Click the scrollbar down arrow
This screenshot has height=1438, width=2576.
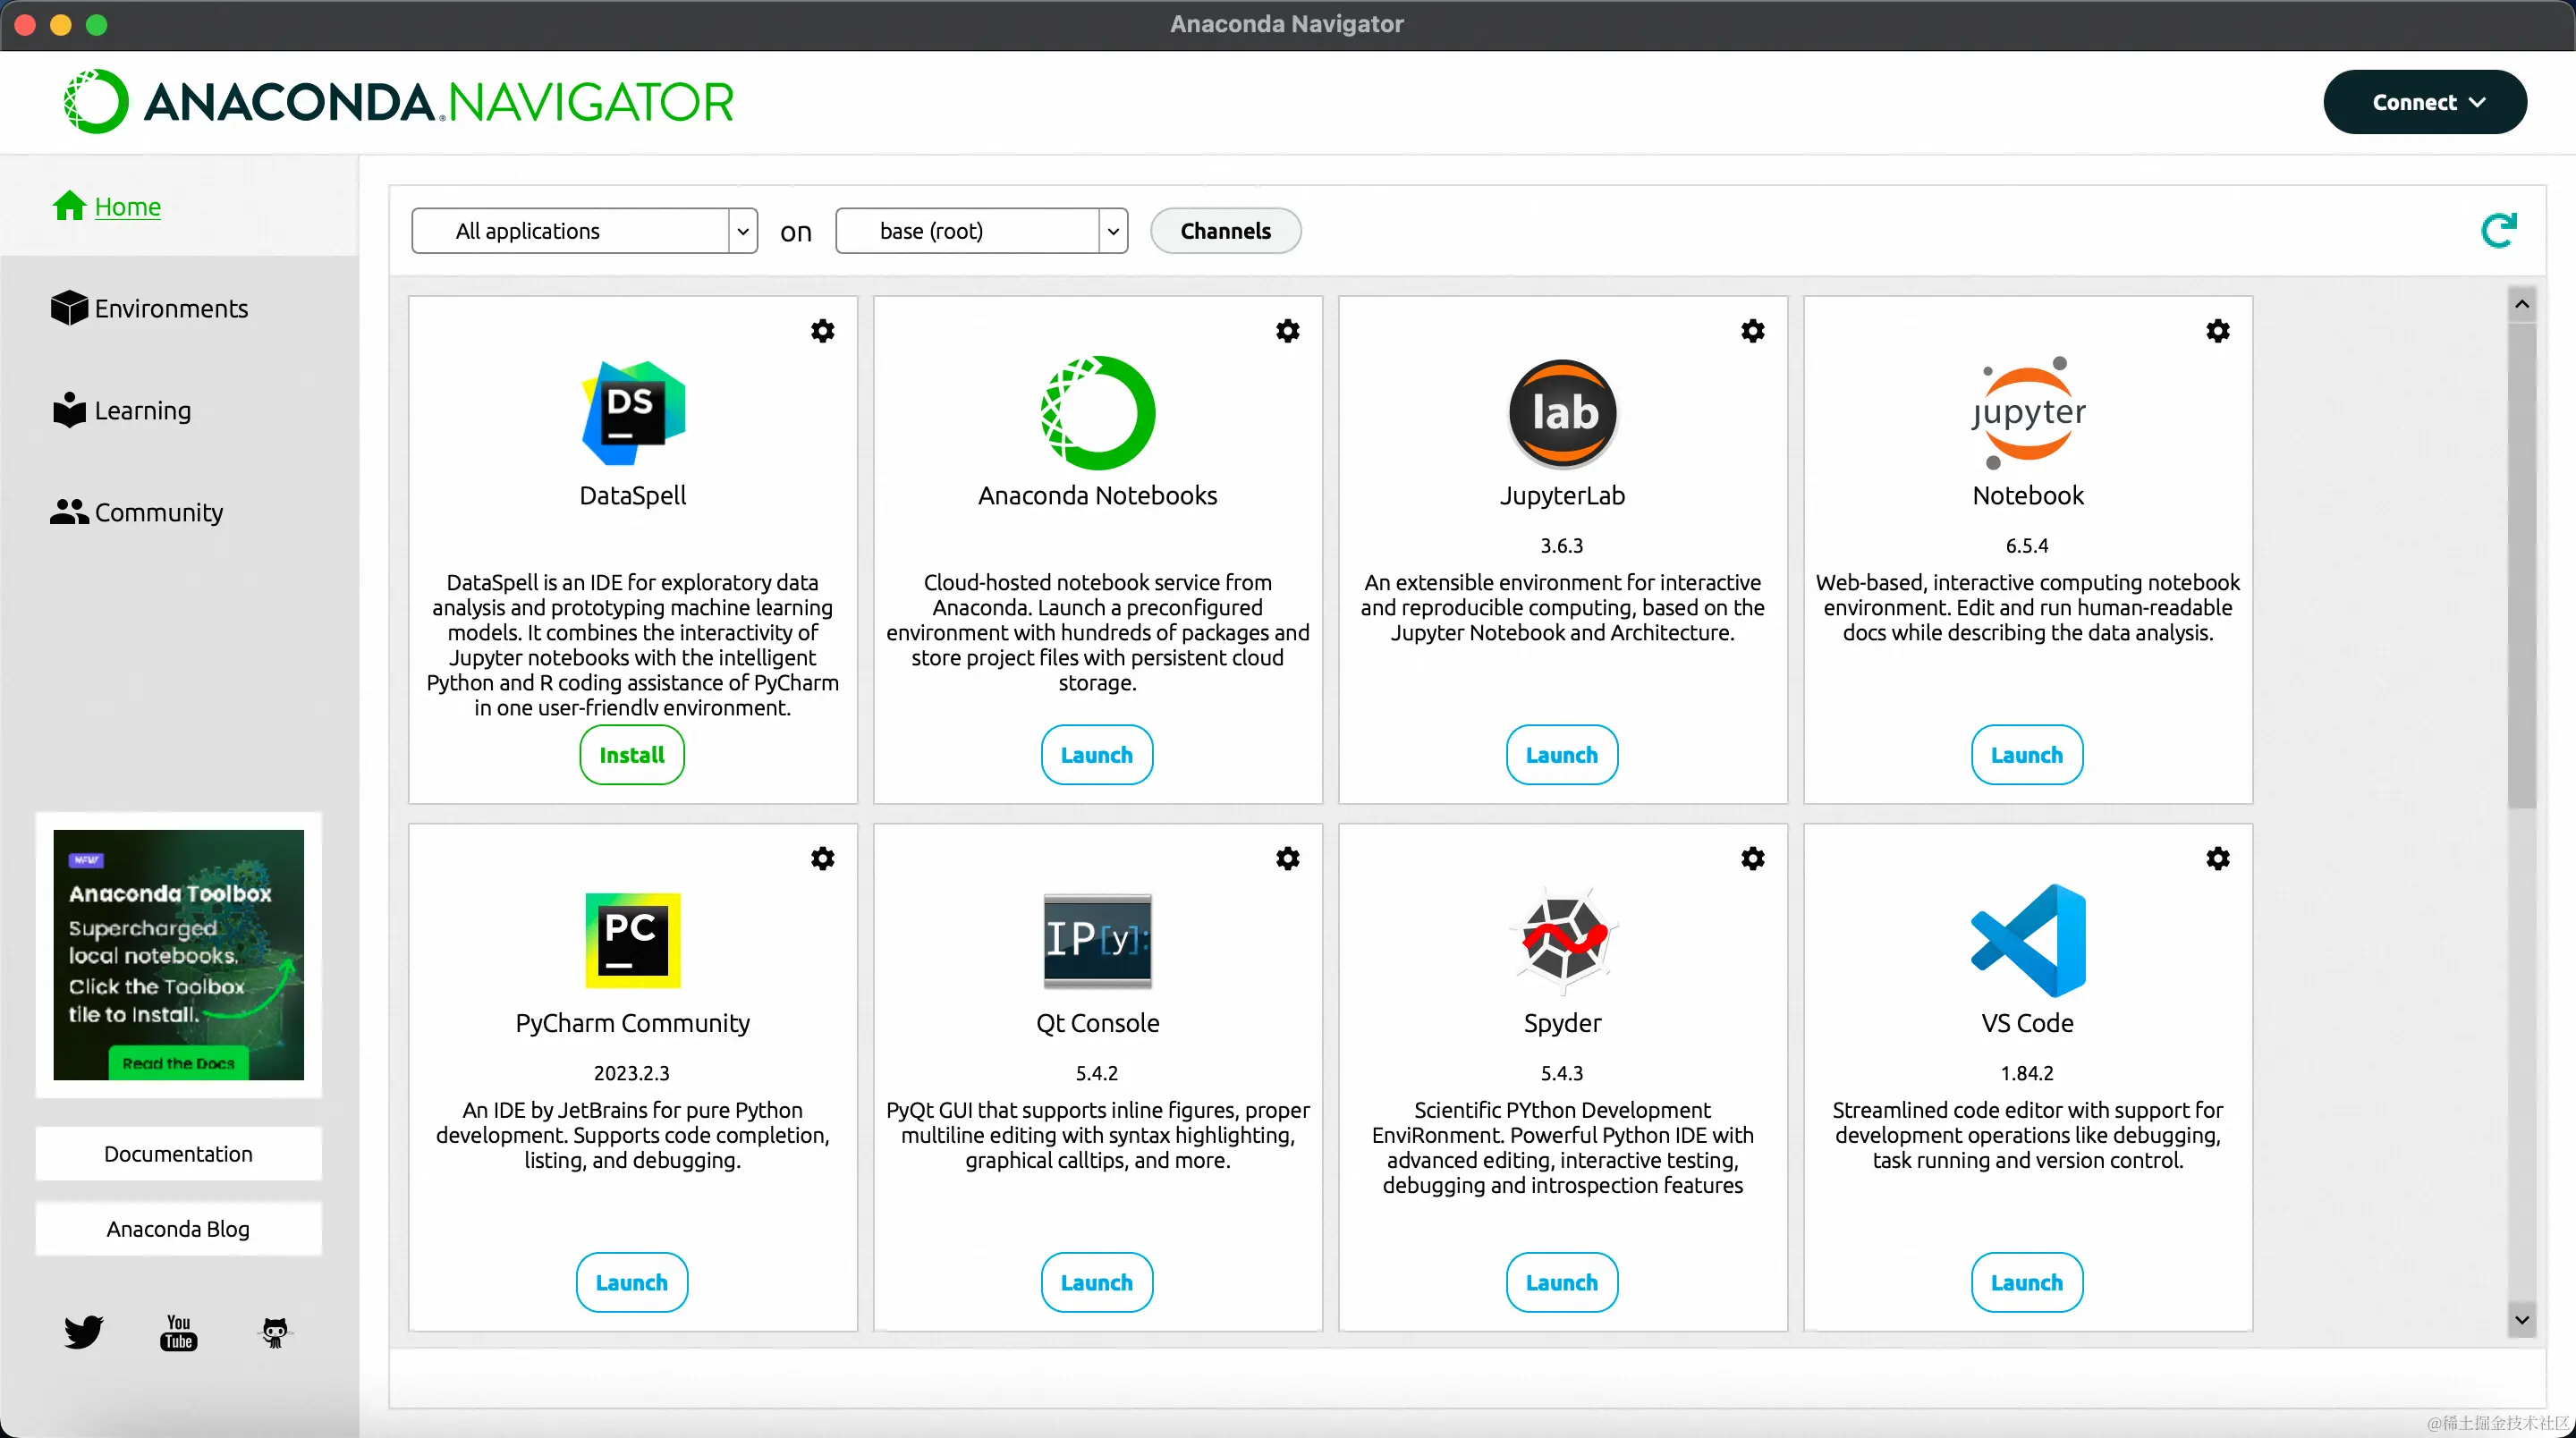(2521, 1320)
